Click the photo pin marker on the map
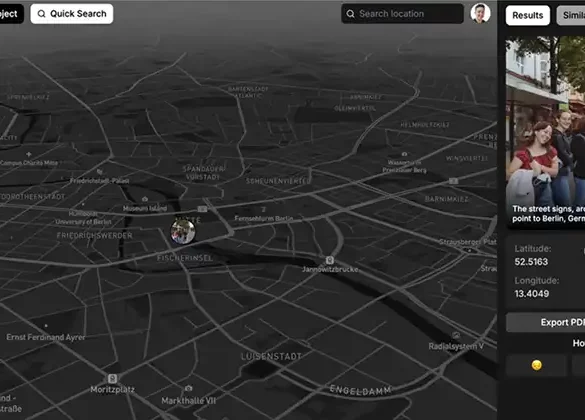585x420 pixels. pyautogui.click(x=183, y=232)
